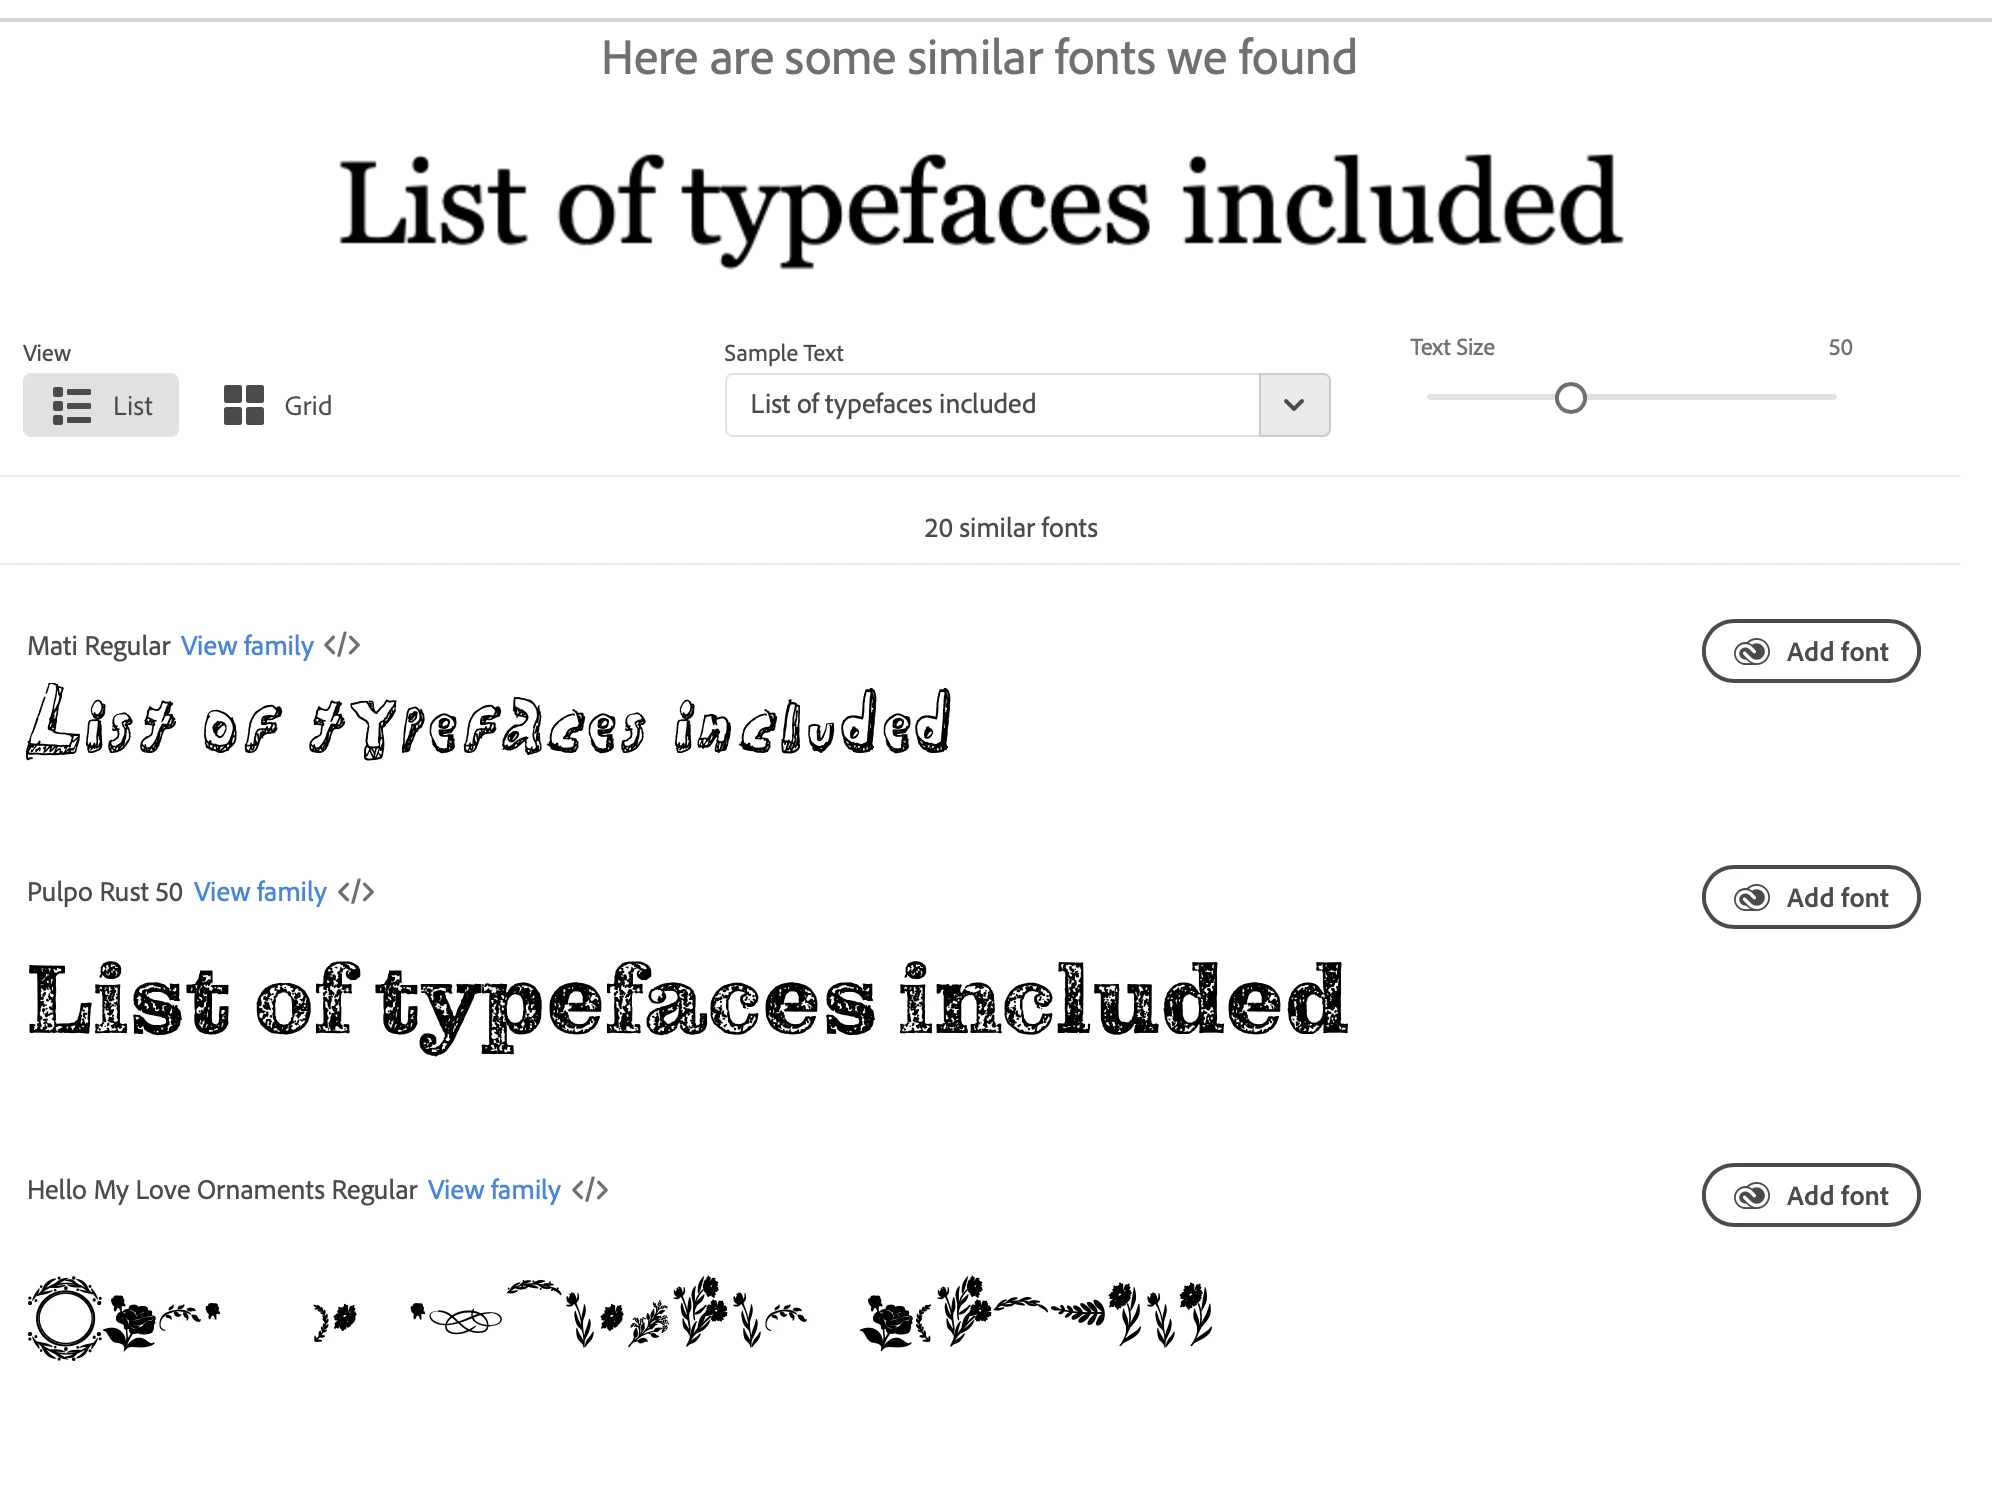Click Creative Cloud icon in Pulpo Rust Add font
The height and width of the screenshot is (1490, 1992).
[x=1752, y=898]
